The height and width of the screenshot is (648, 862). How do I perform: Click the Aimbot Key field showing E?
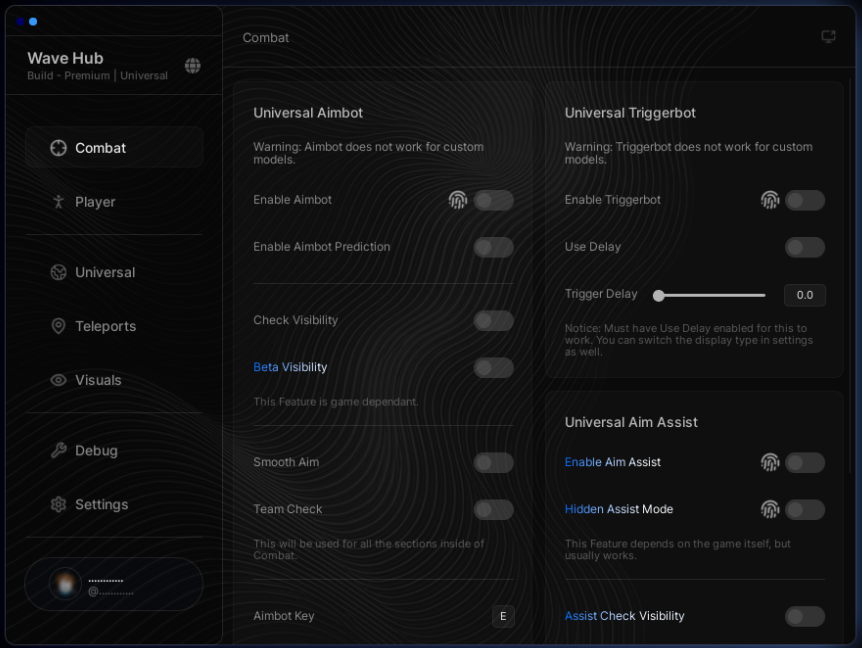pyautogui.click(x=505, y=616)
